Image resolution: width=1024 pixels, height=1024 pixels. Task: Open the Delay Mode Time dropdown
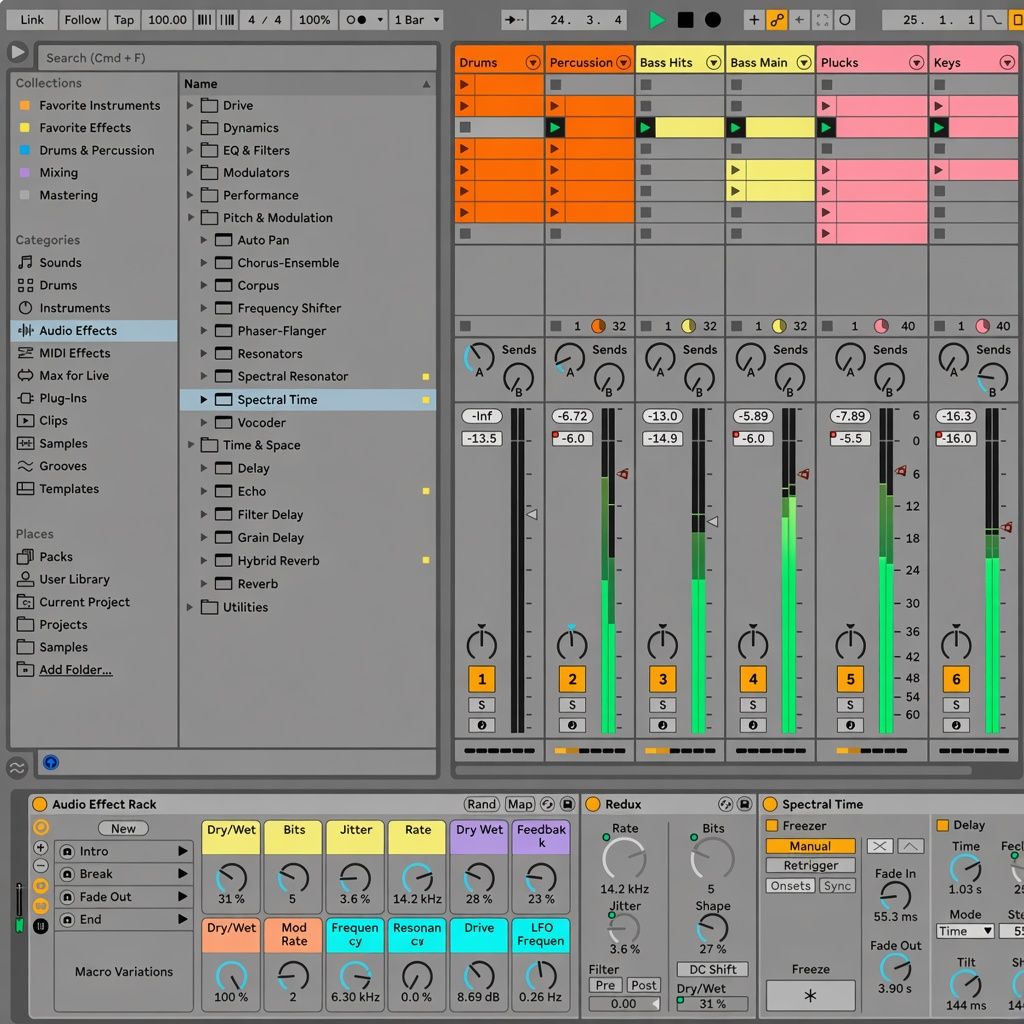point(965,932)
